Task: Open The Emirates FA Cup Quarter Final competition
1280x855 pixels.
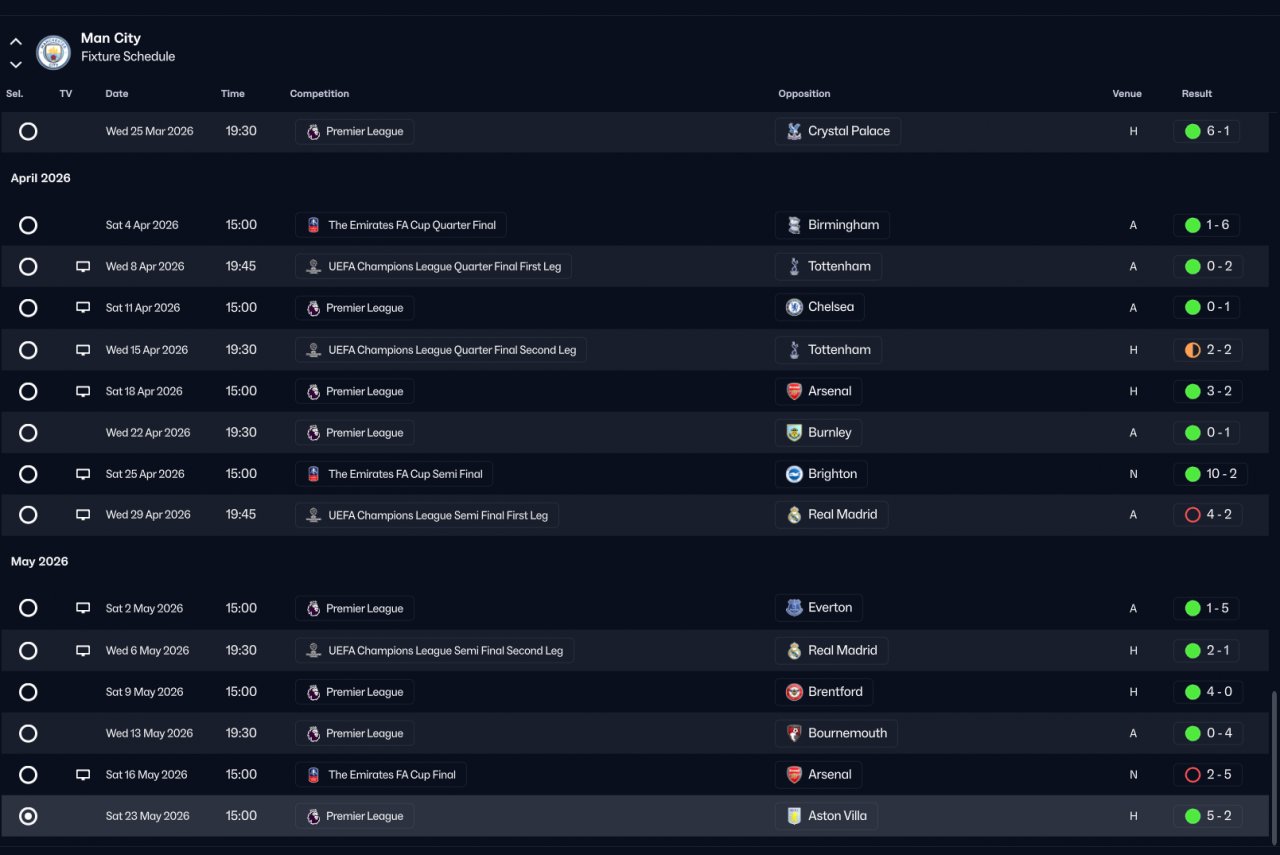Action: [x=400, y=225]
